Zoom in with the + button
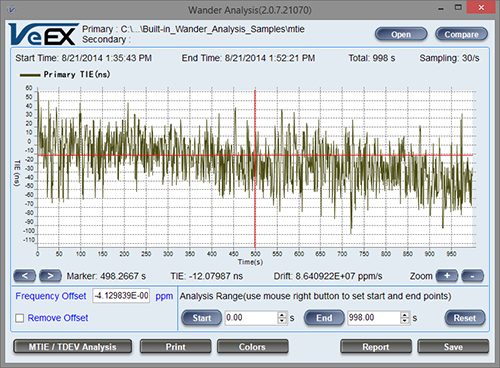This screenshot has width=500, height=368. pyautogui.click(x=447, y=276)
